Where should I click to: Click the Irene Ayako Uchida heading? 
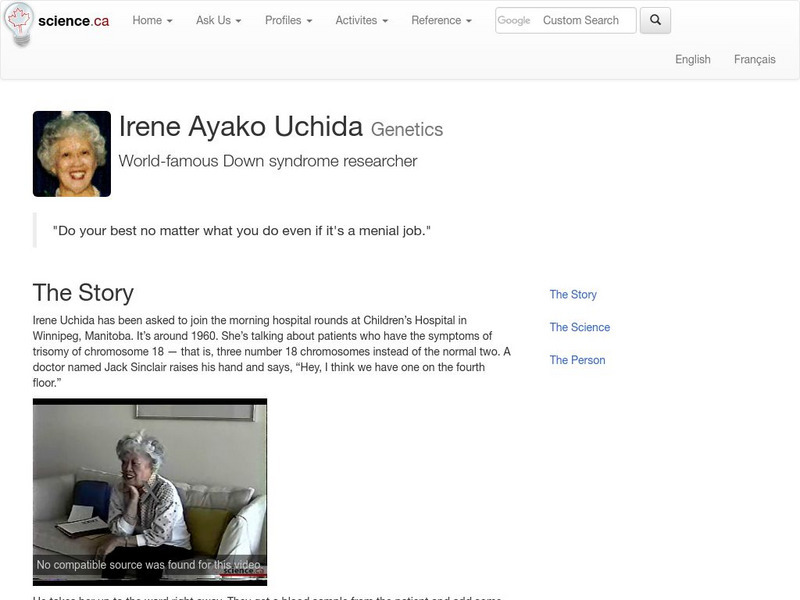point(240,128)
